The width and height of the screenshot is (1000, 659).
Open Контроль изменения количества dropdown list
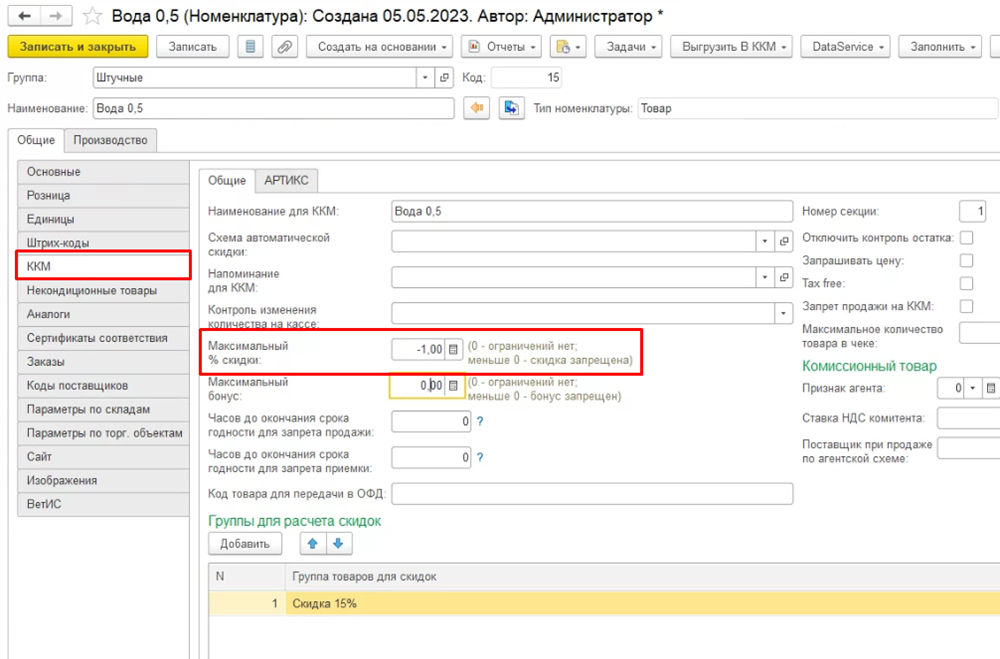782,313
